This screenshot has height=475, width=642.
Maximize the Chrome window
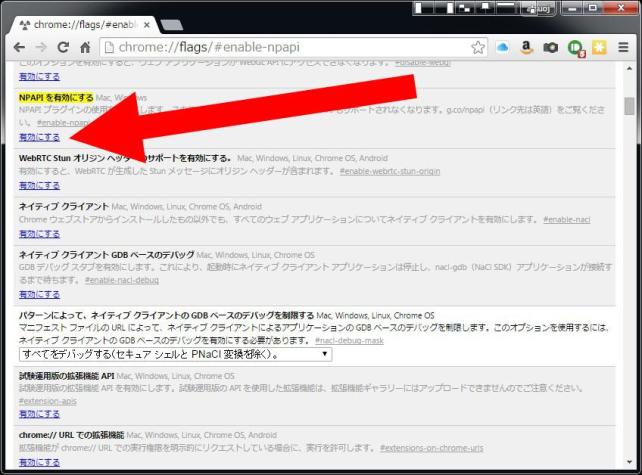pyautogui.click(x=593, y=8)
